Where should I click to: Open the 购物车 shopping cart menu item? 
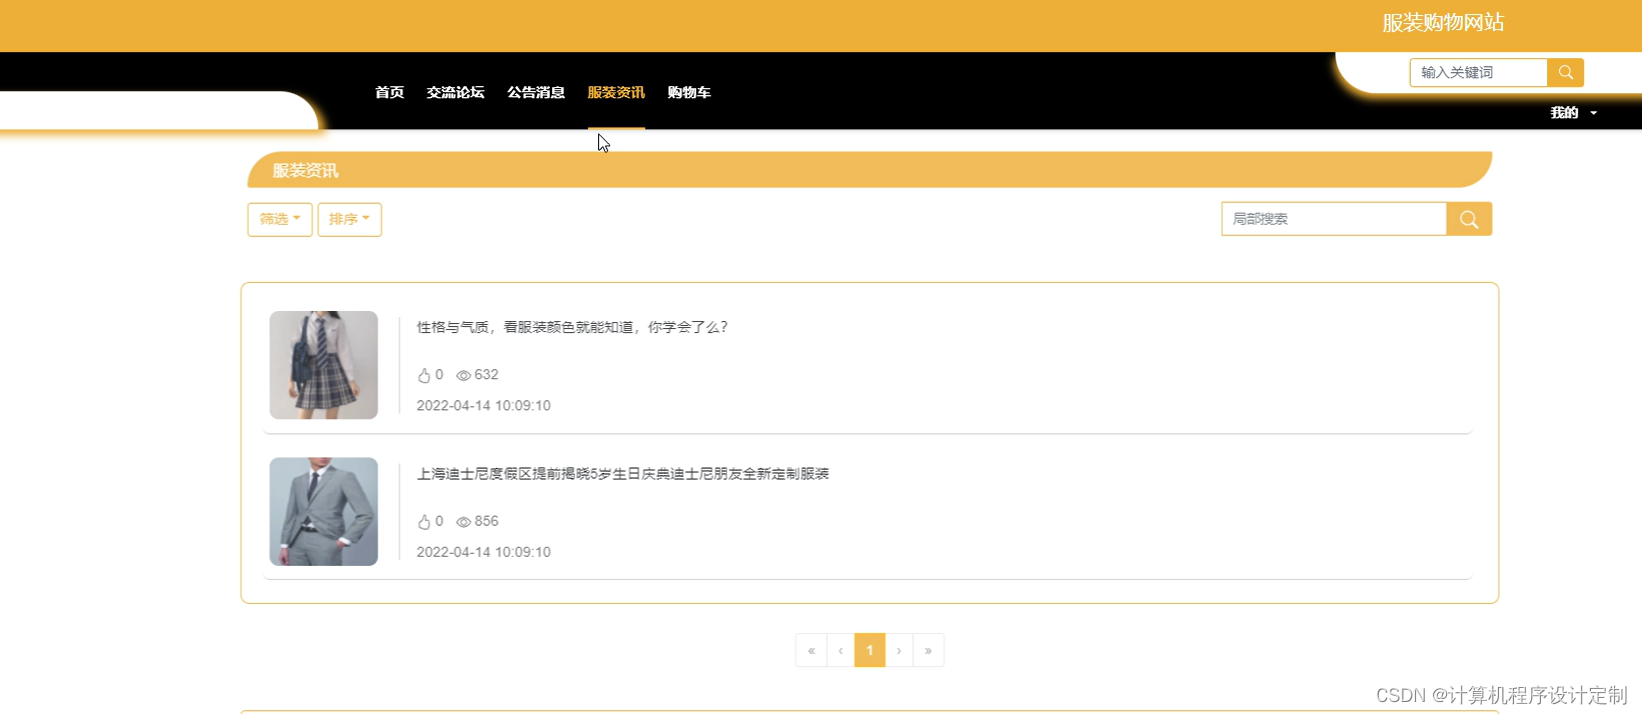[689, 92]
